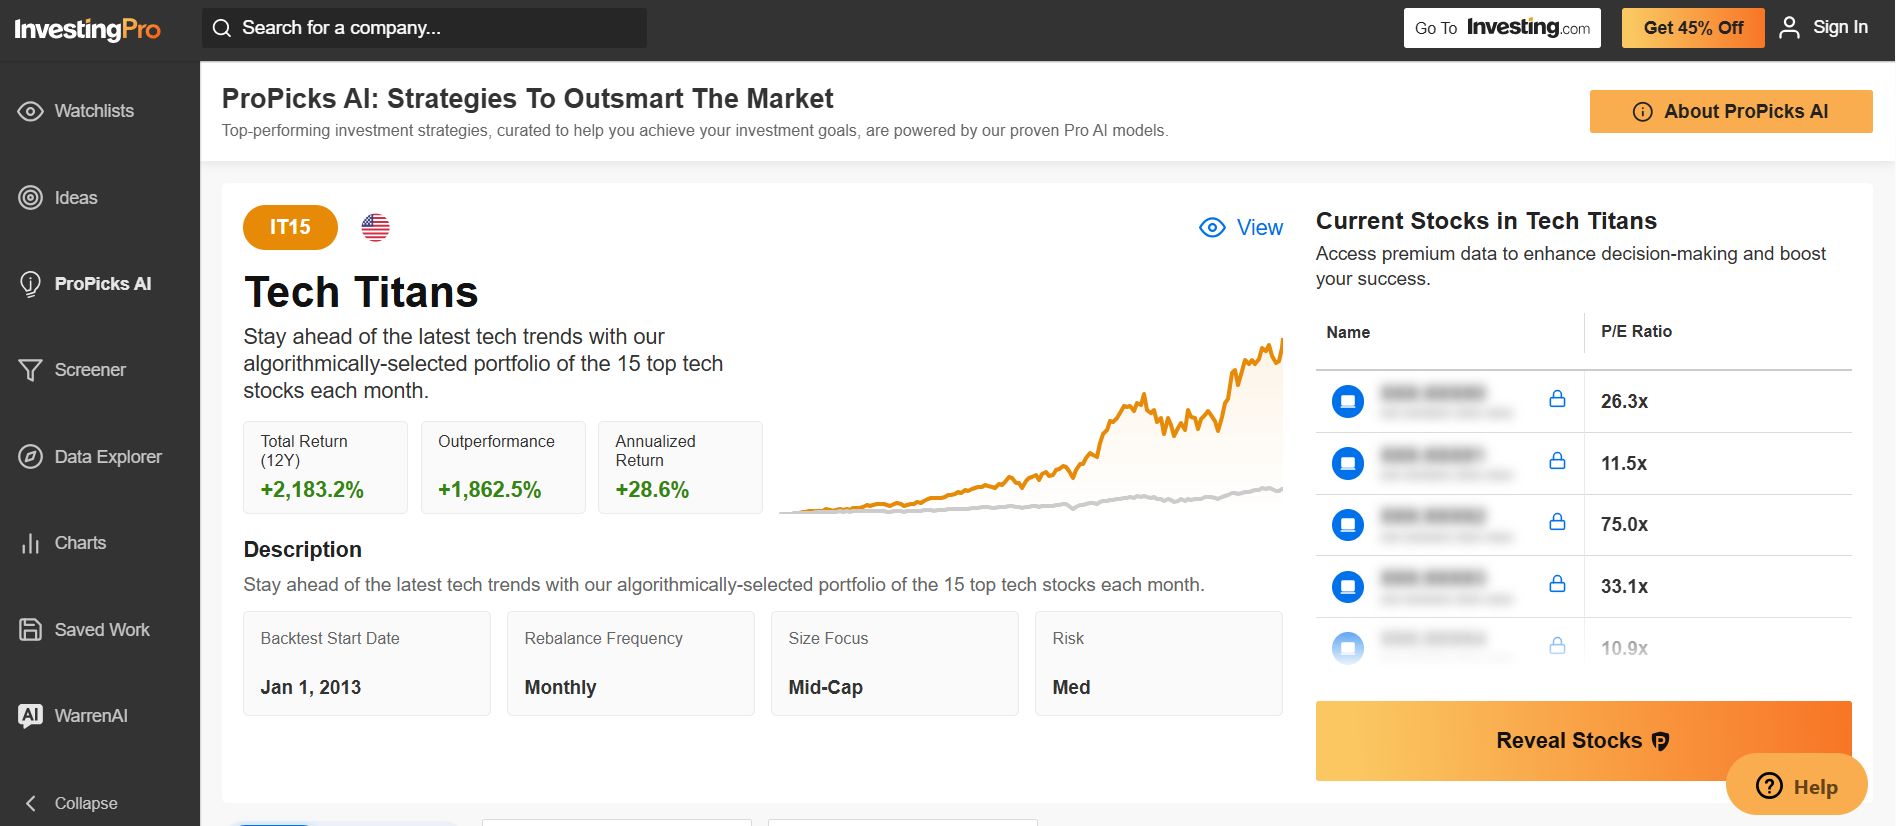This screenshot has width=1896, height=826.
Task: Click the Watchlists eye icon in sidebar
Action: click(x=30, y=111)
